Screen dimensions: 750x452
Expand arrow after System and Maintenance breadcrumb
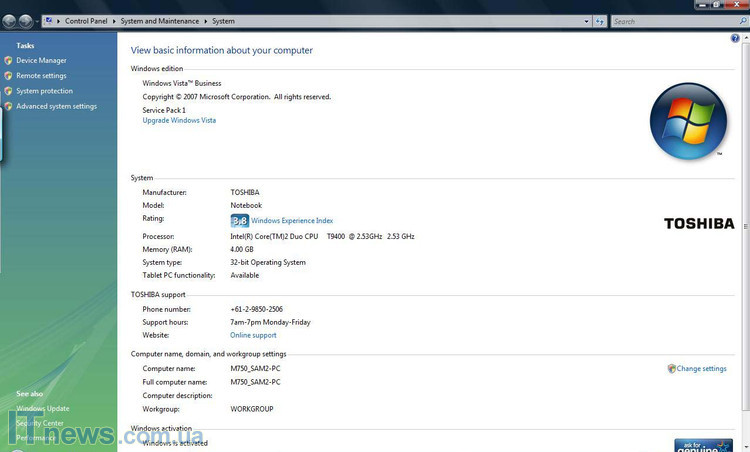click(x=206, y=20)
